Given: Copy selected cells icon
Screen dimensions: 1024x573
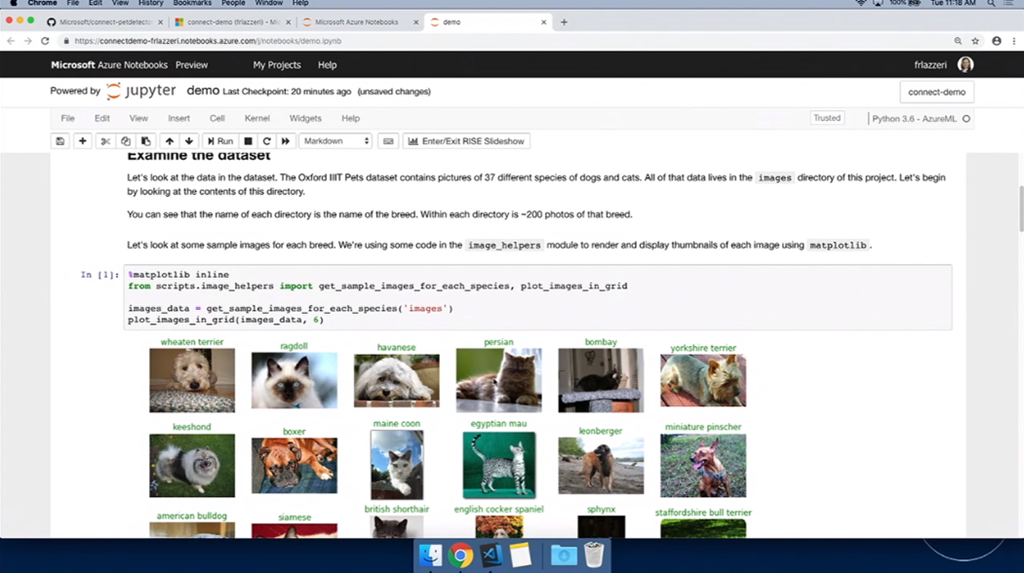Looking at the screenshot, I should click(x=125, y=141).
